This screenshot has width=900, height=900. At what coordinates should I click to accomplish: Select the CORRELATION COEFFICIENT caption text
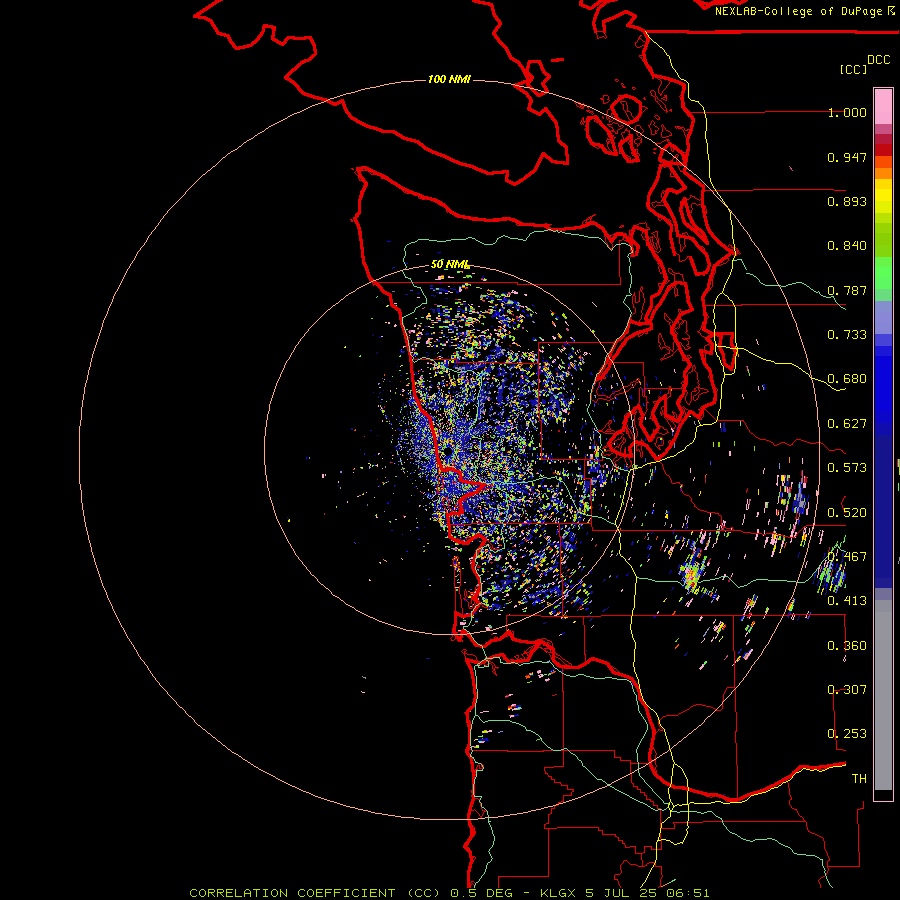coord(292,893)
